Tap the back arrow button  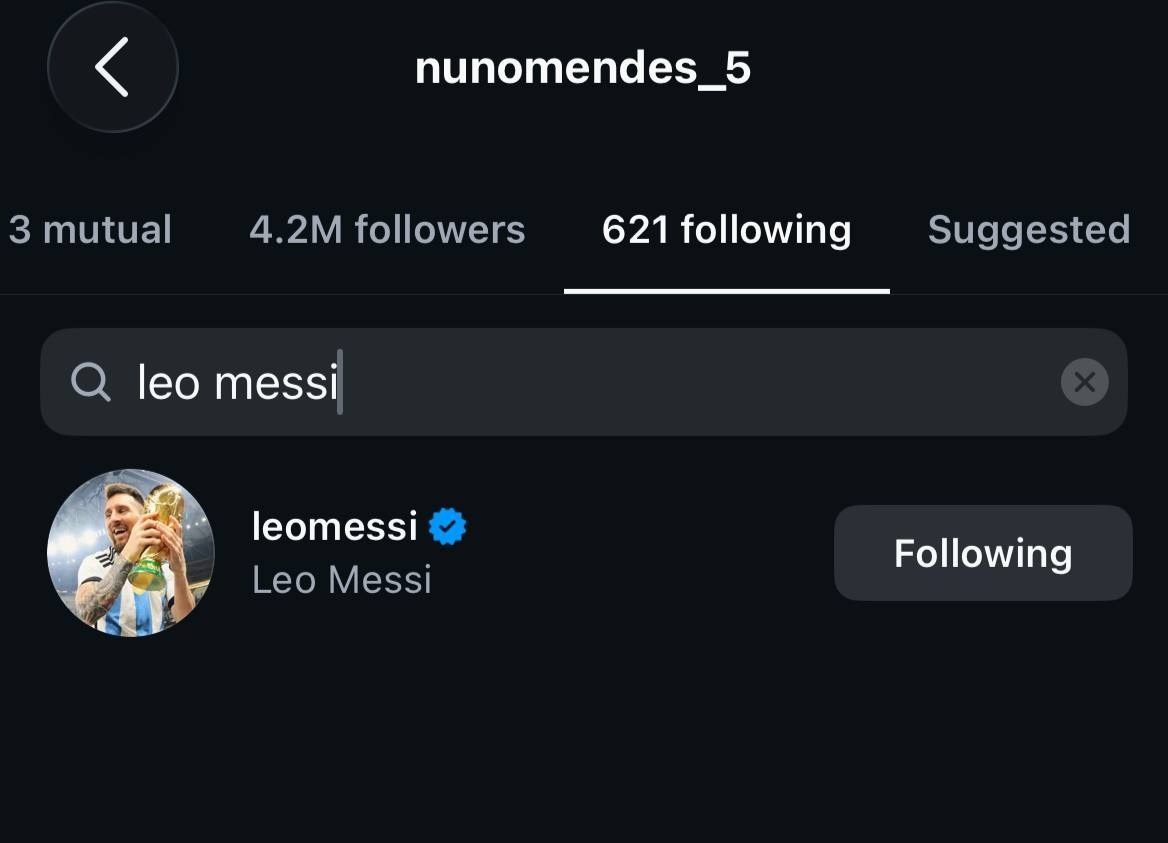(112, 67)
